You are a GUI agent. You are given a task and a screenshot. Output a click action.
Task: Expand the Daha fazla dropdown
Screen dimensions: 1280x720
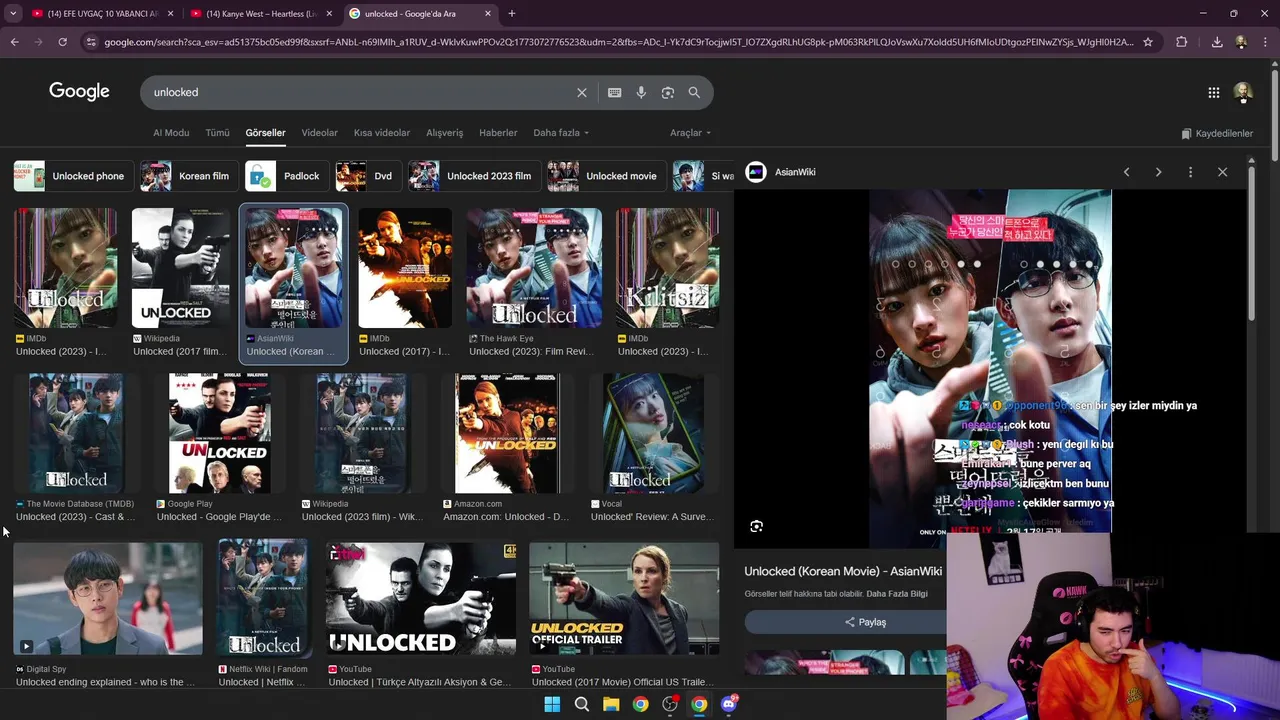pos(560,133)
